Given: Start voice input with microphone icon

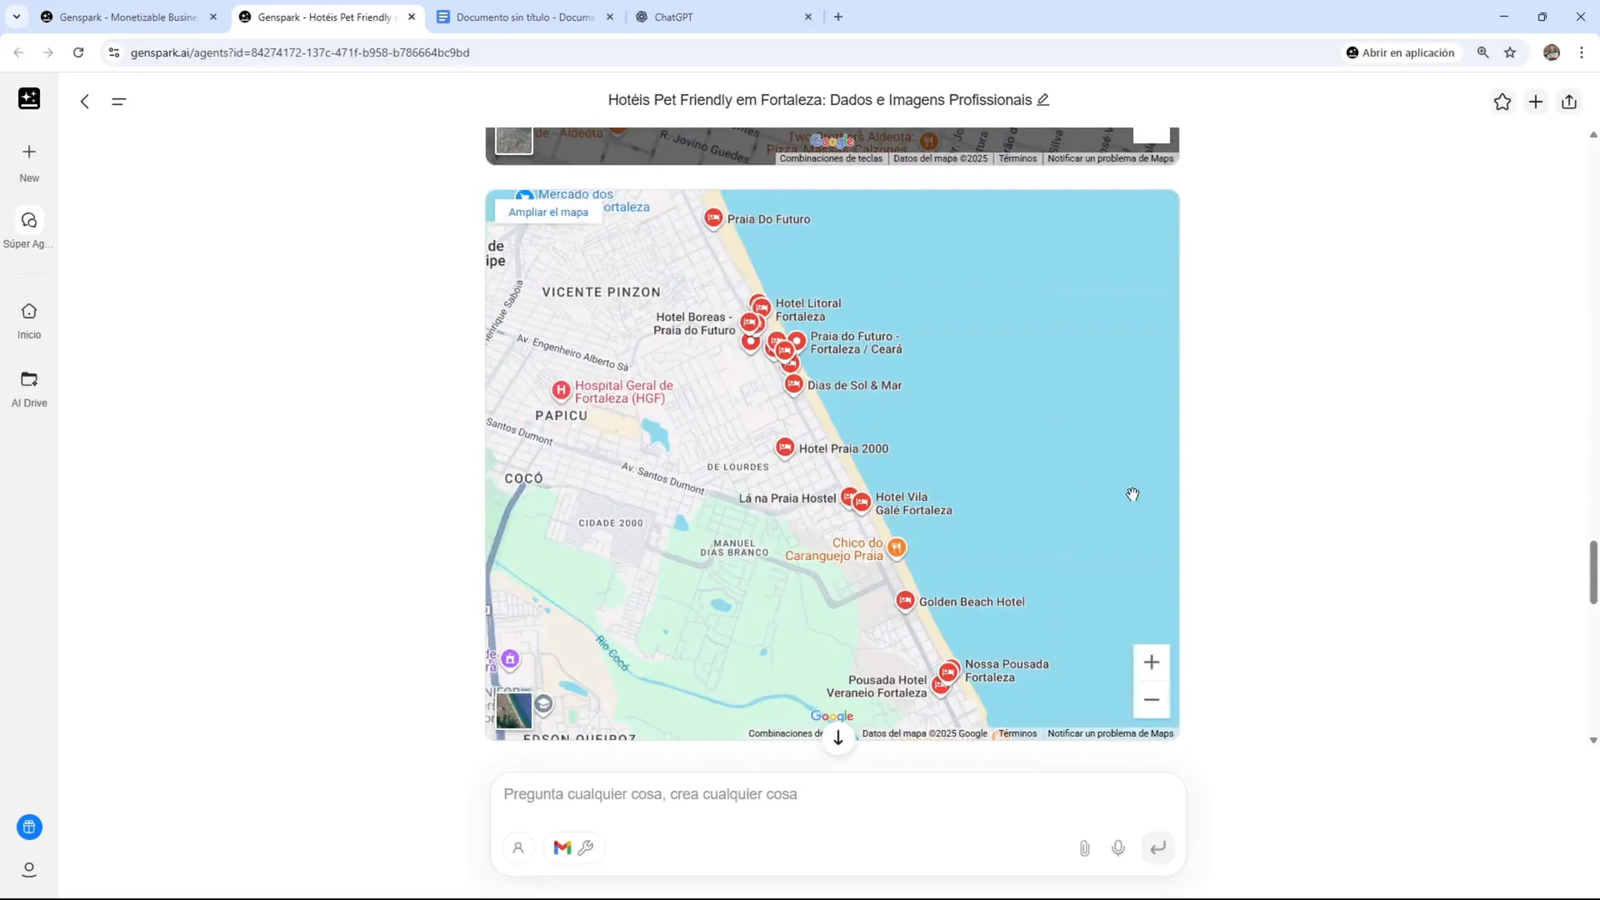Looking at the screenshot, I should tap(1118, 848).
